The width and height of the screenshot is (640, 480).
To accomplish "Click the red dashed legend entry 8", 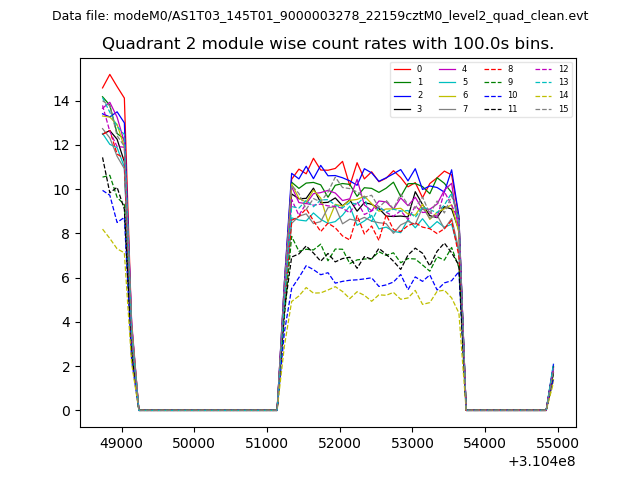I will (497, 69).
